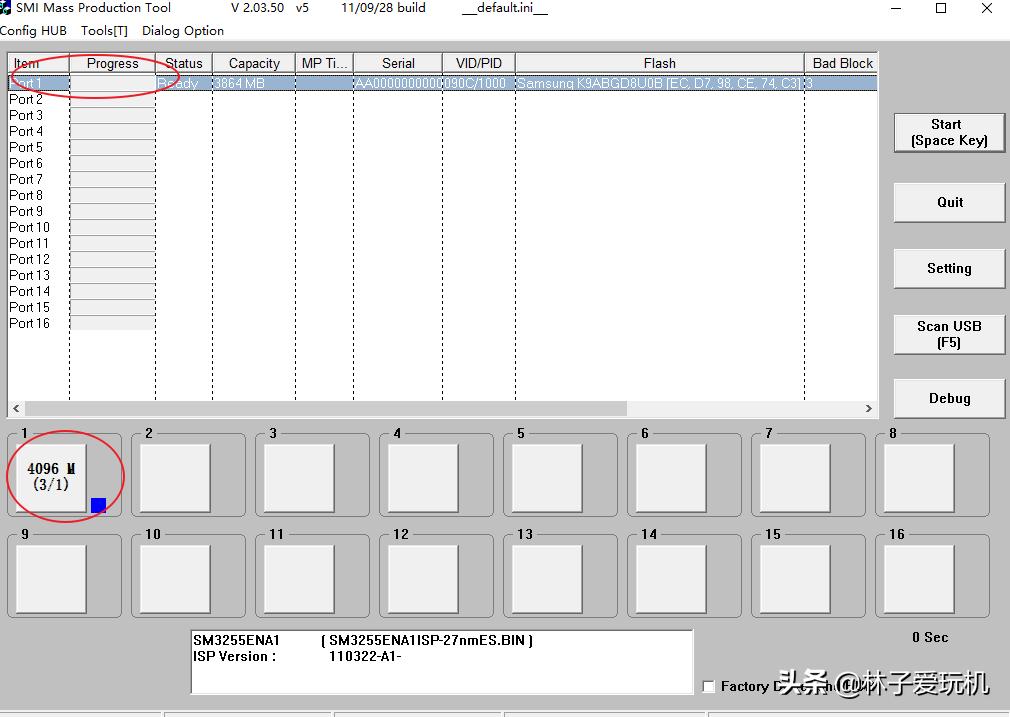Open the Tools[T] menu

click(x=104, y=31)
